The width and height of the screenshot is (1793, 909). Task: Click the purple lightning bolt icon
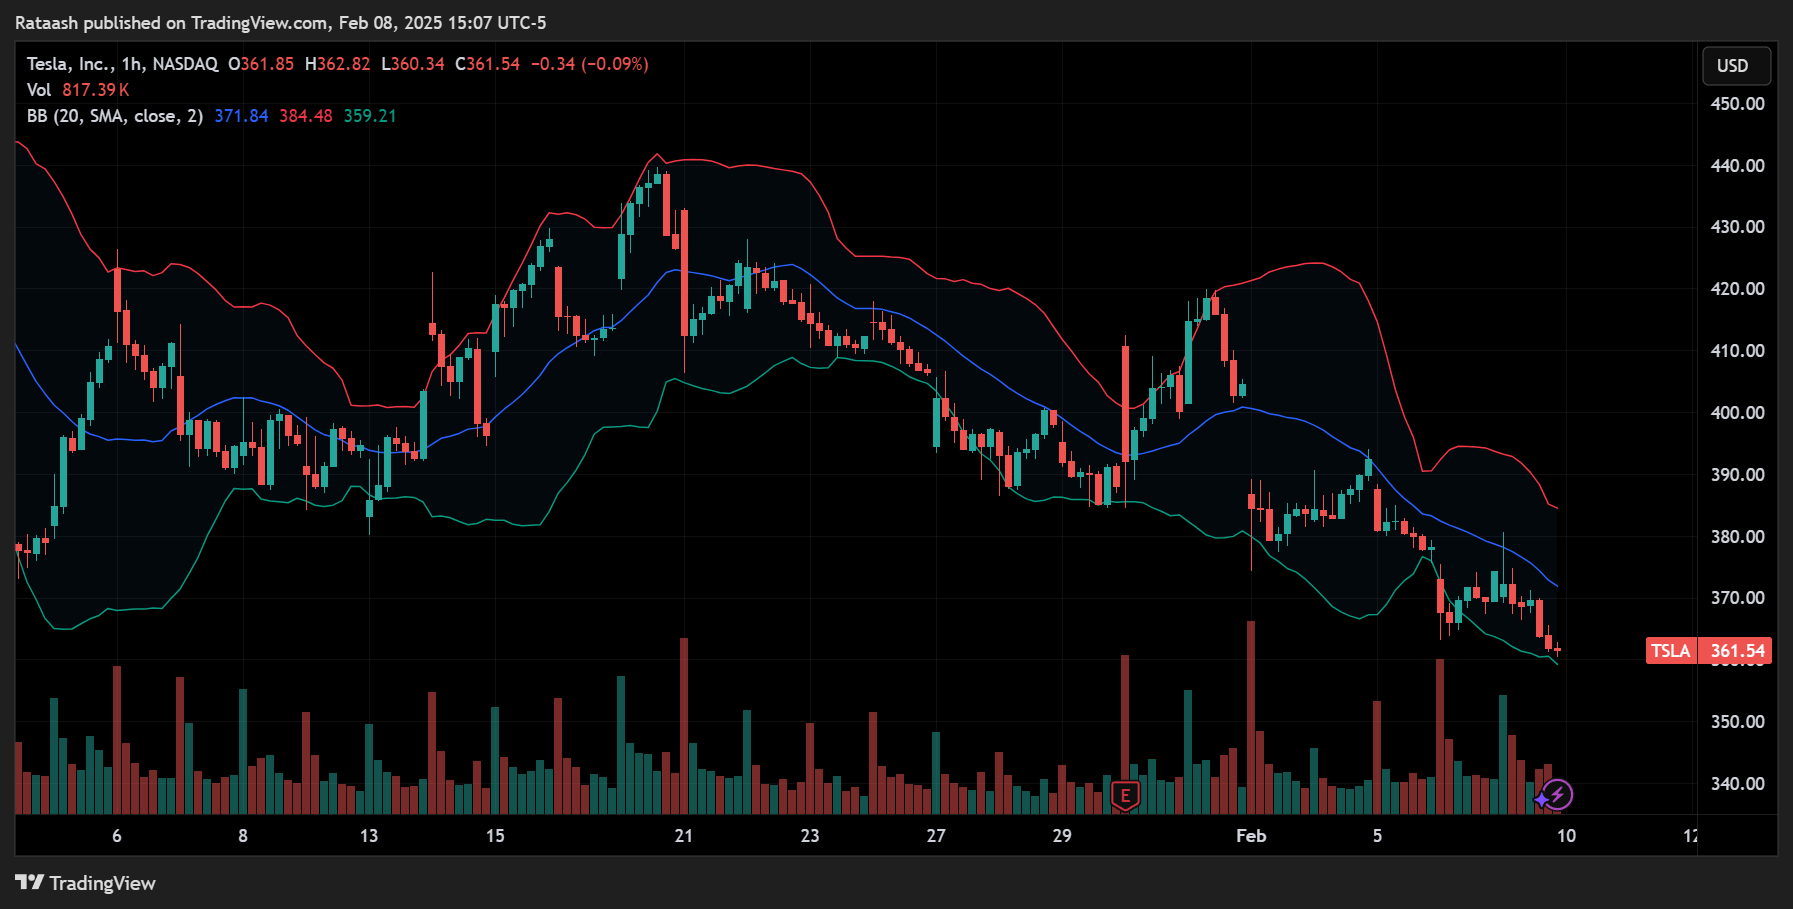[1558, 795]
